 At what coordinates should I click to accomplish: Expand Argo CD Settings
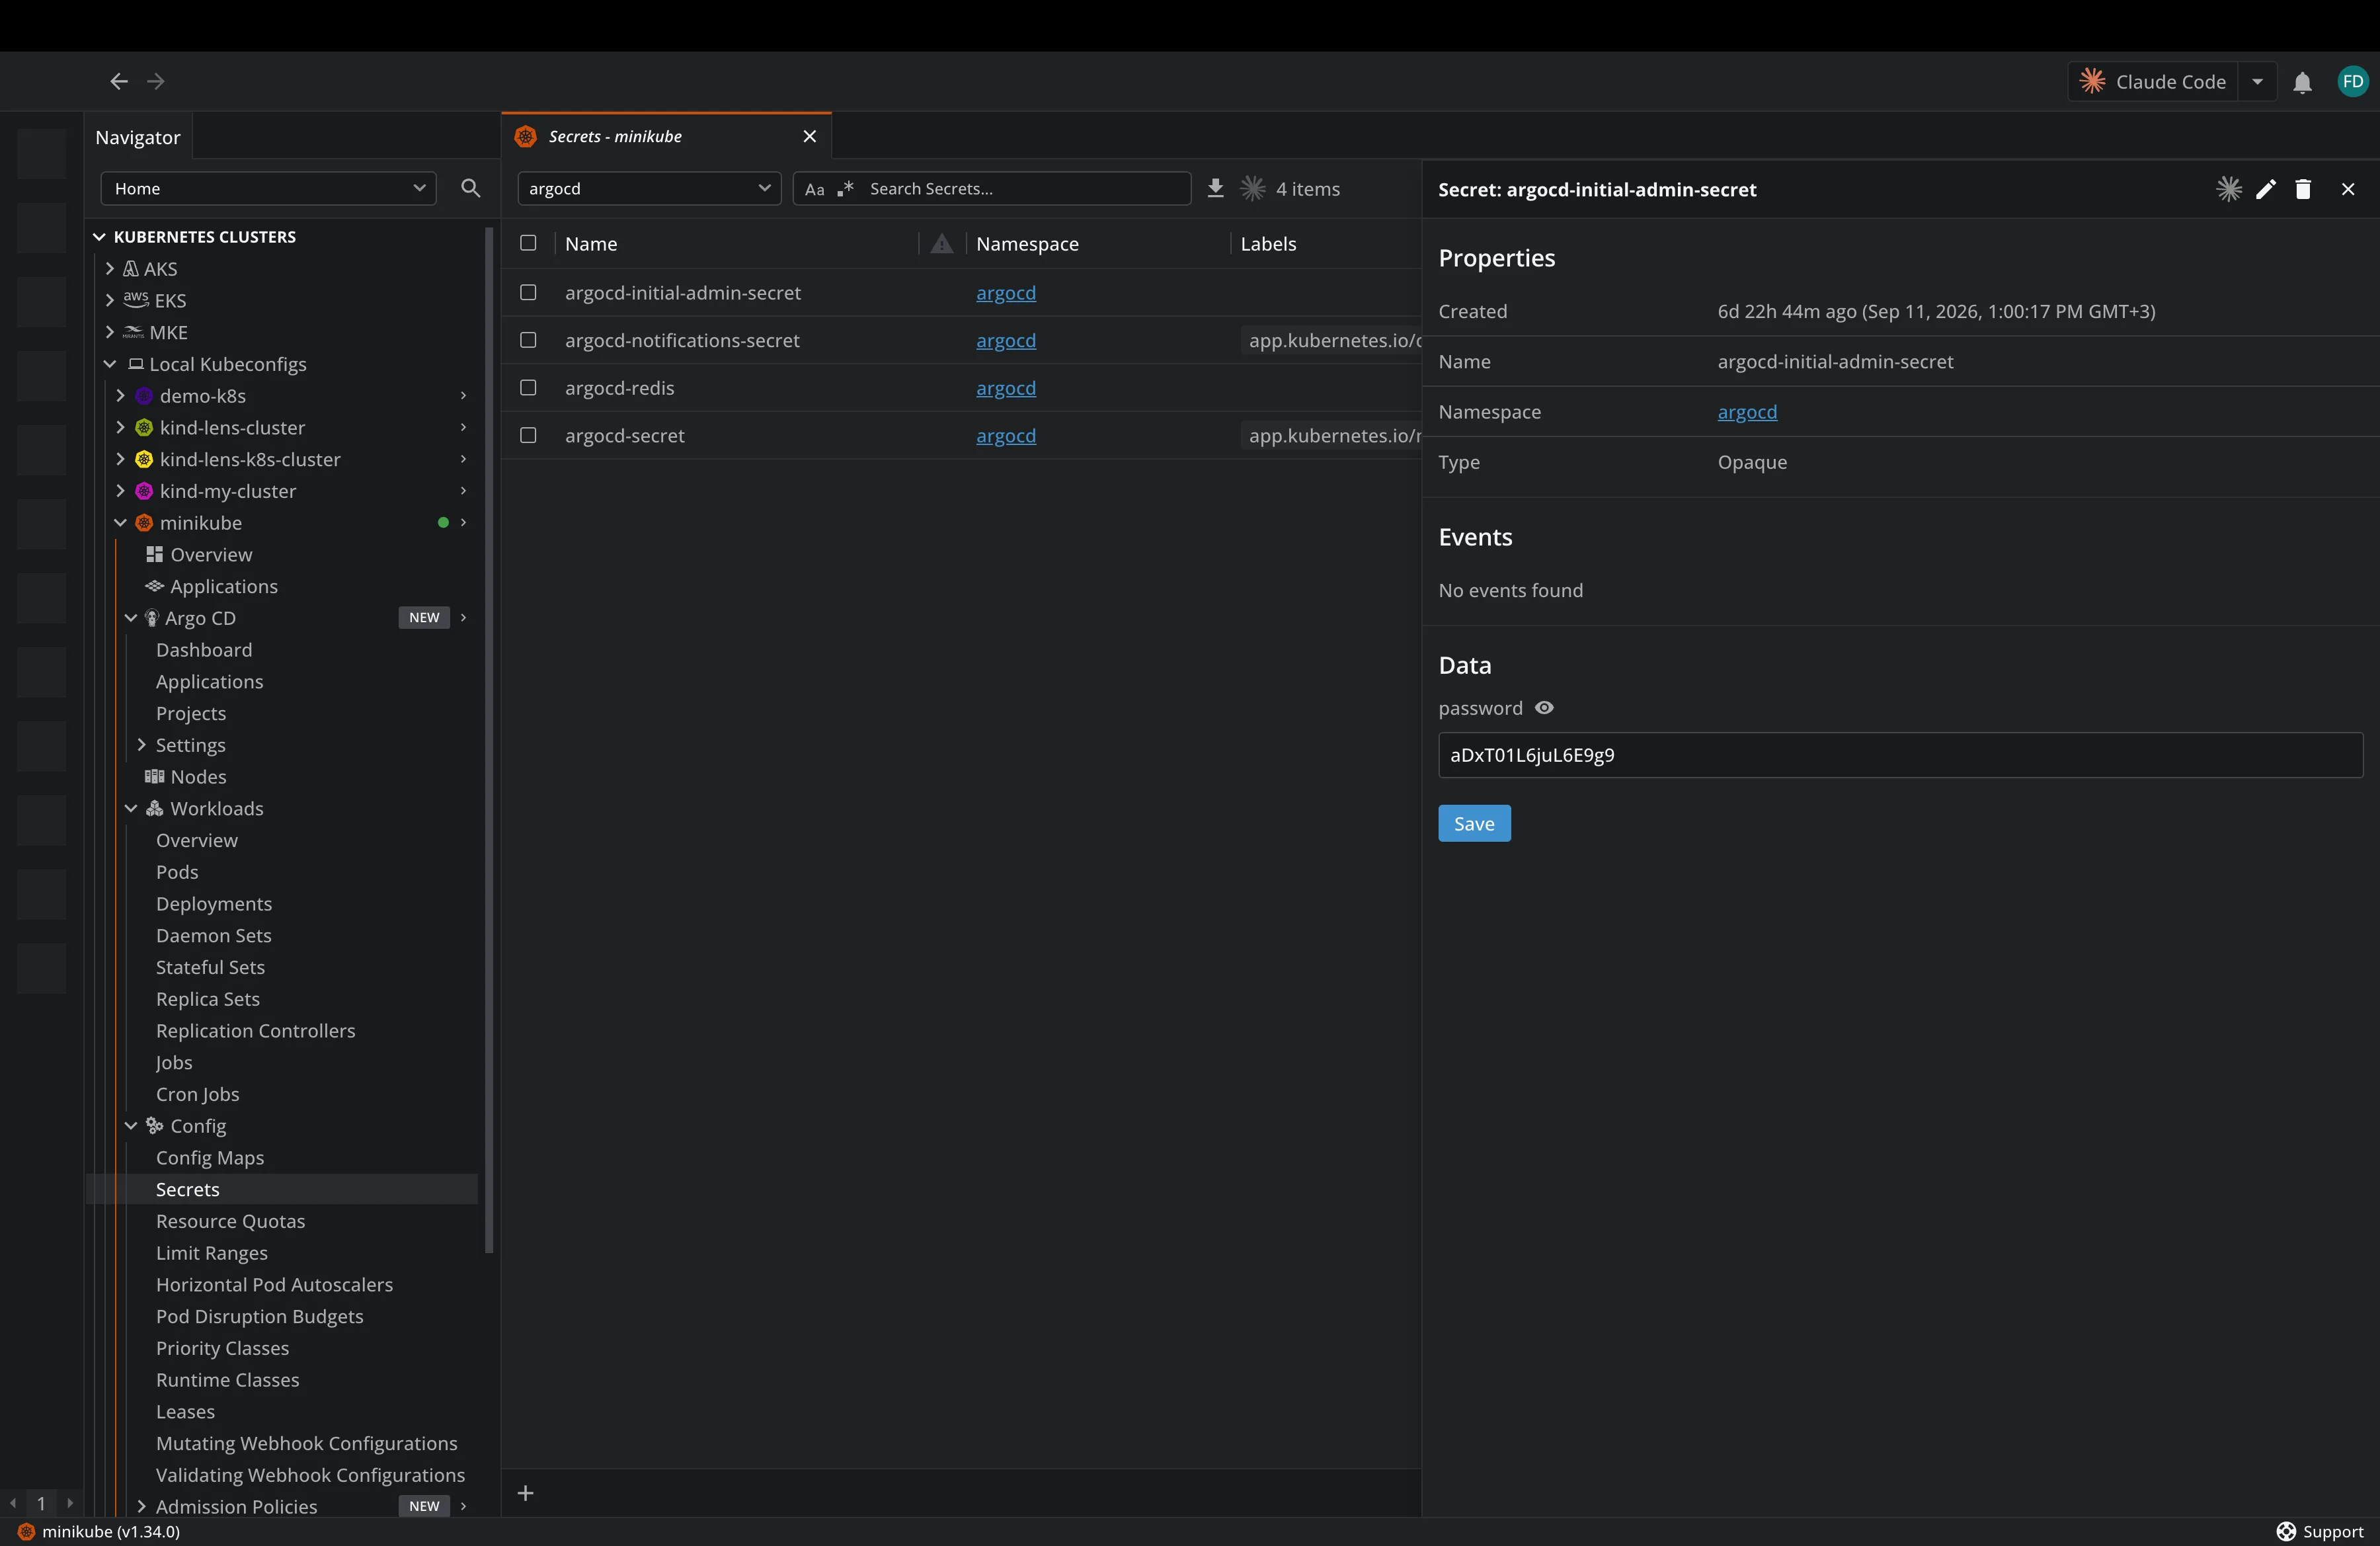141,745
